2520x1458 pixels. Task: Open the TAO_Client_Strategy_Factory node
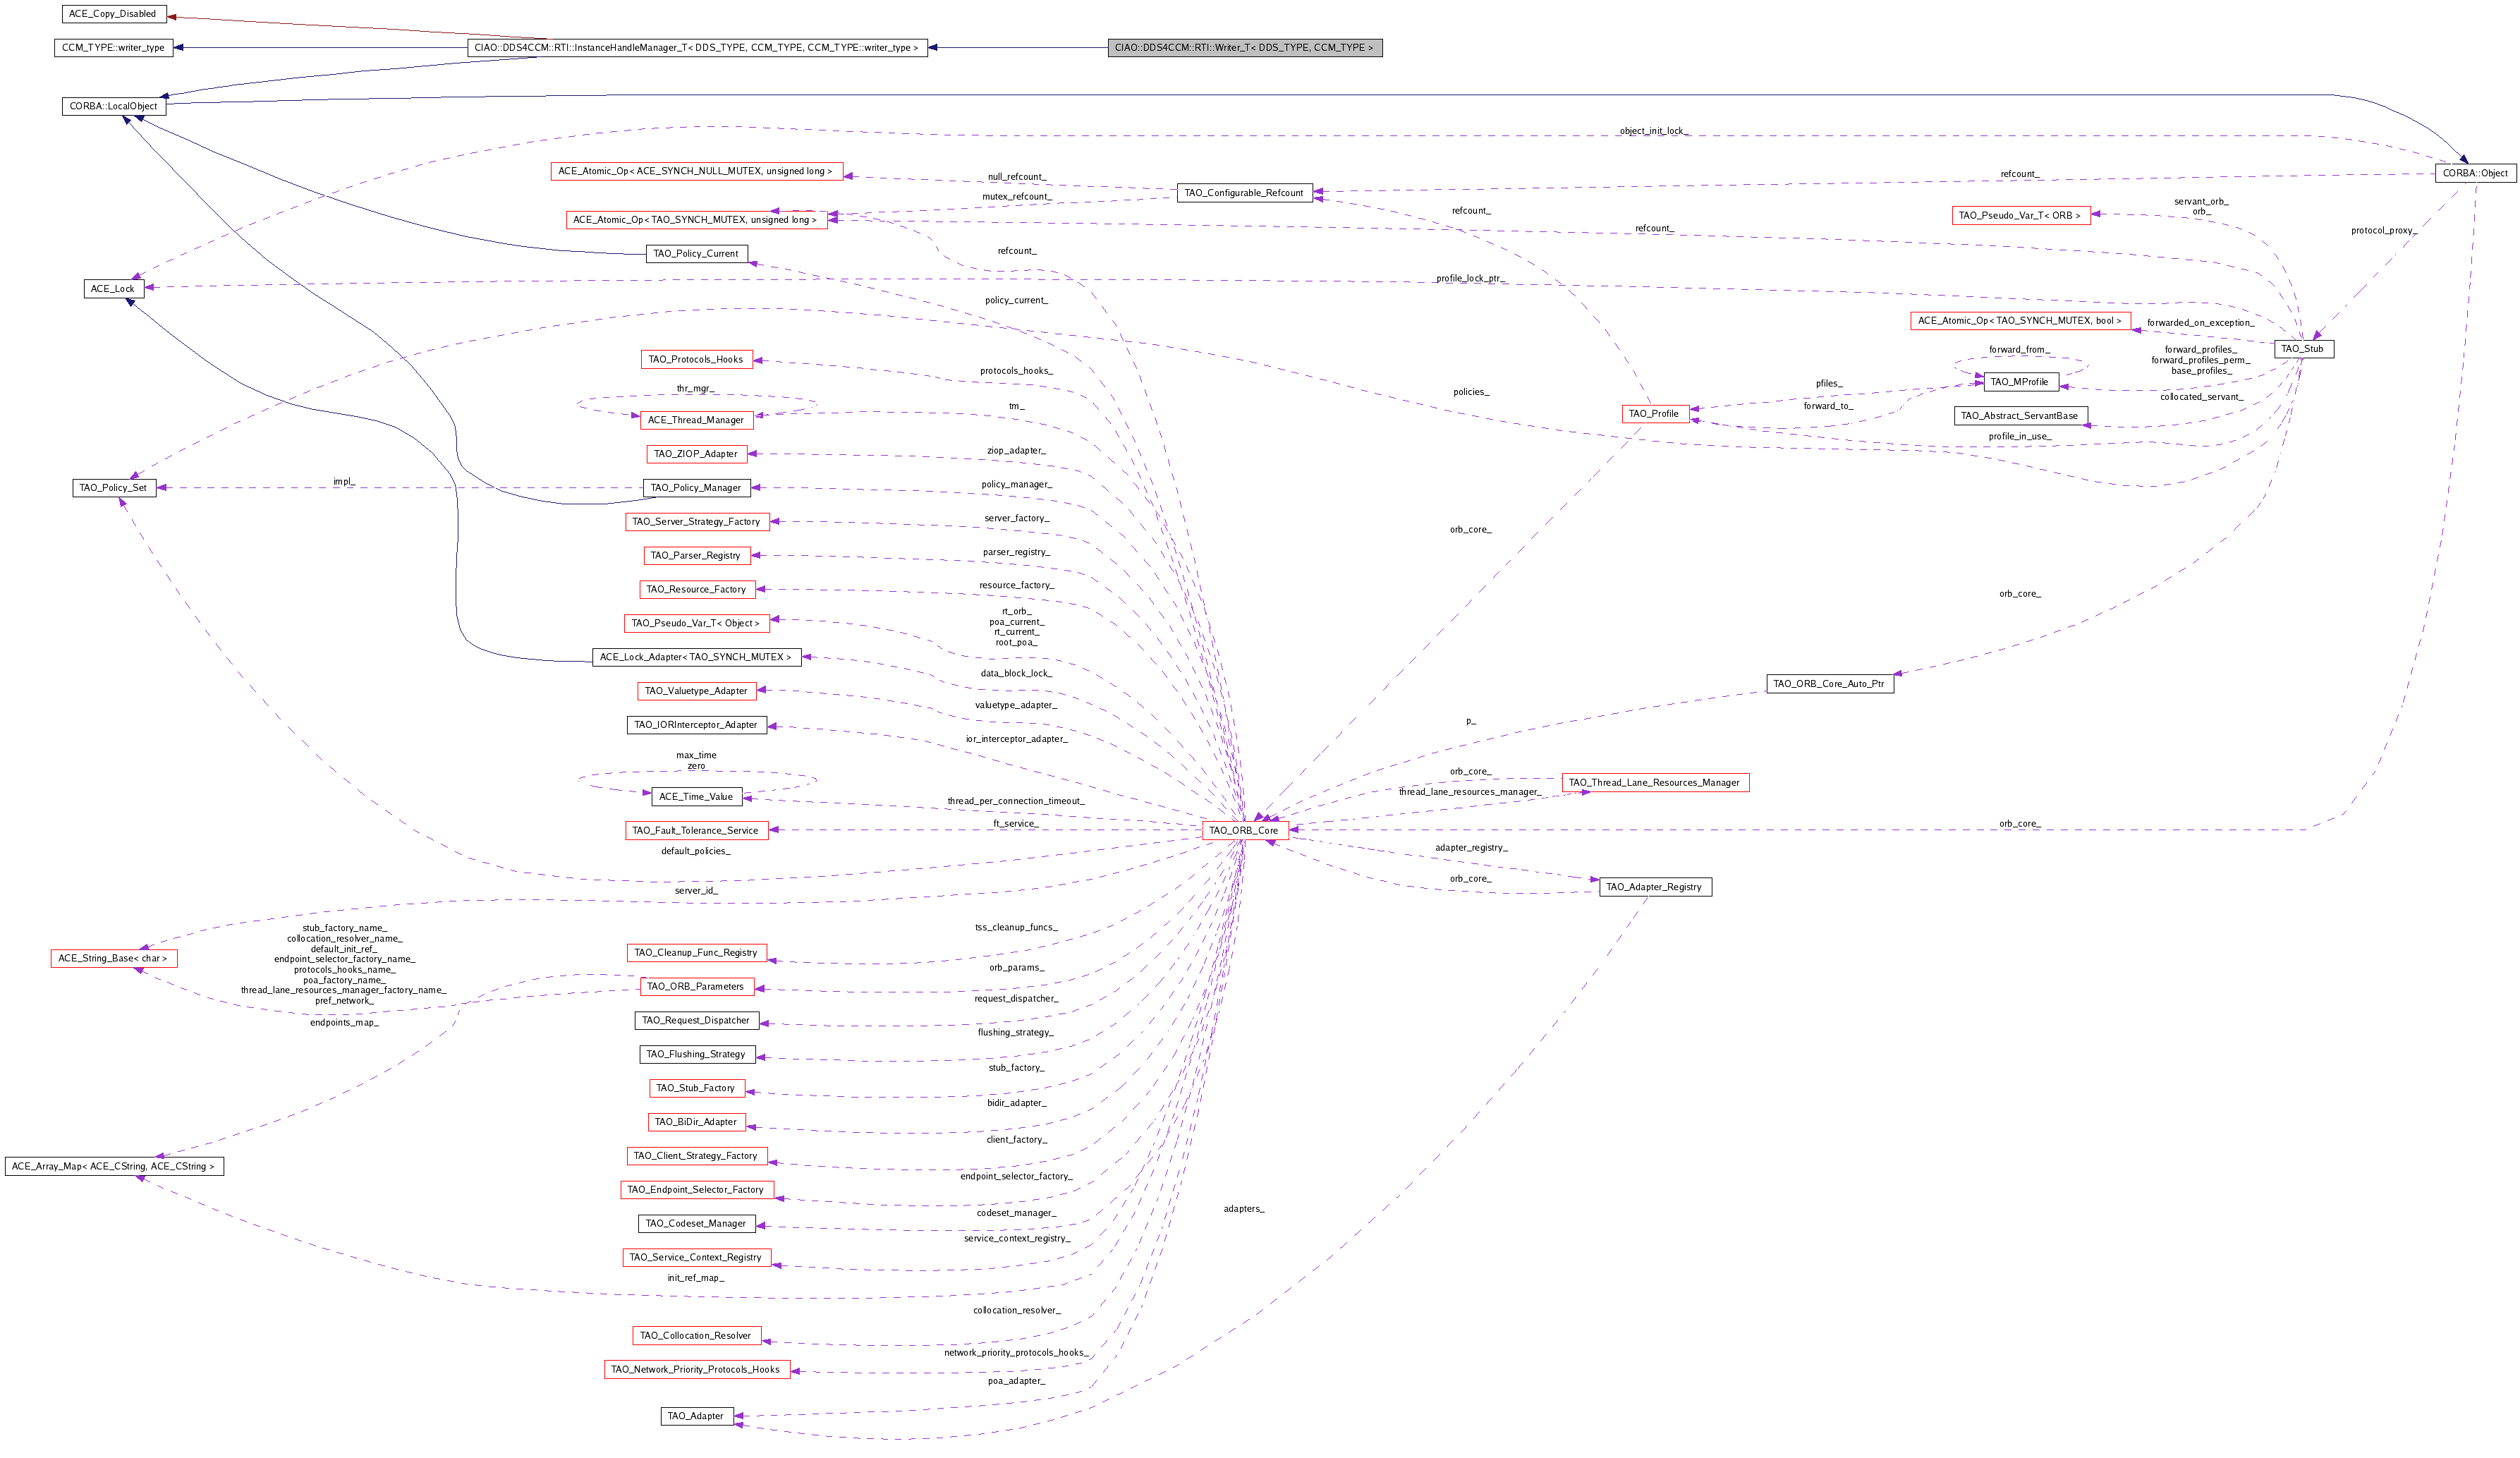696,1156
